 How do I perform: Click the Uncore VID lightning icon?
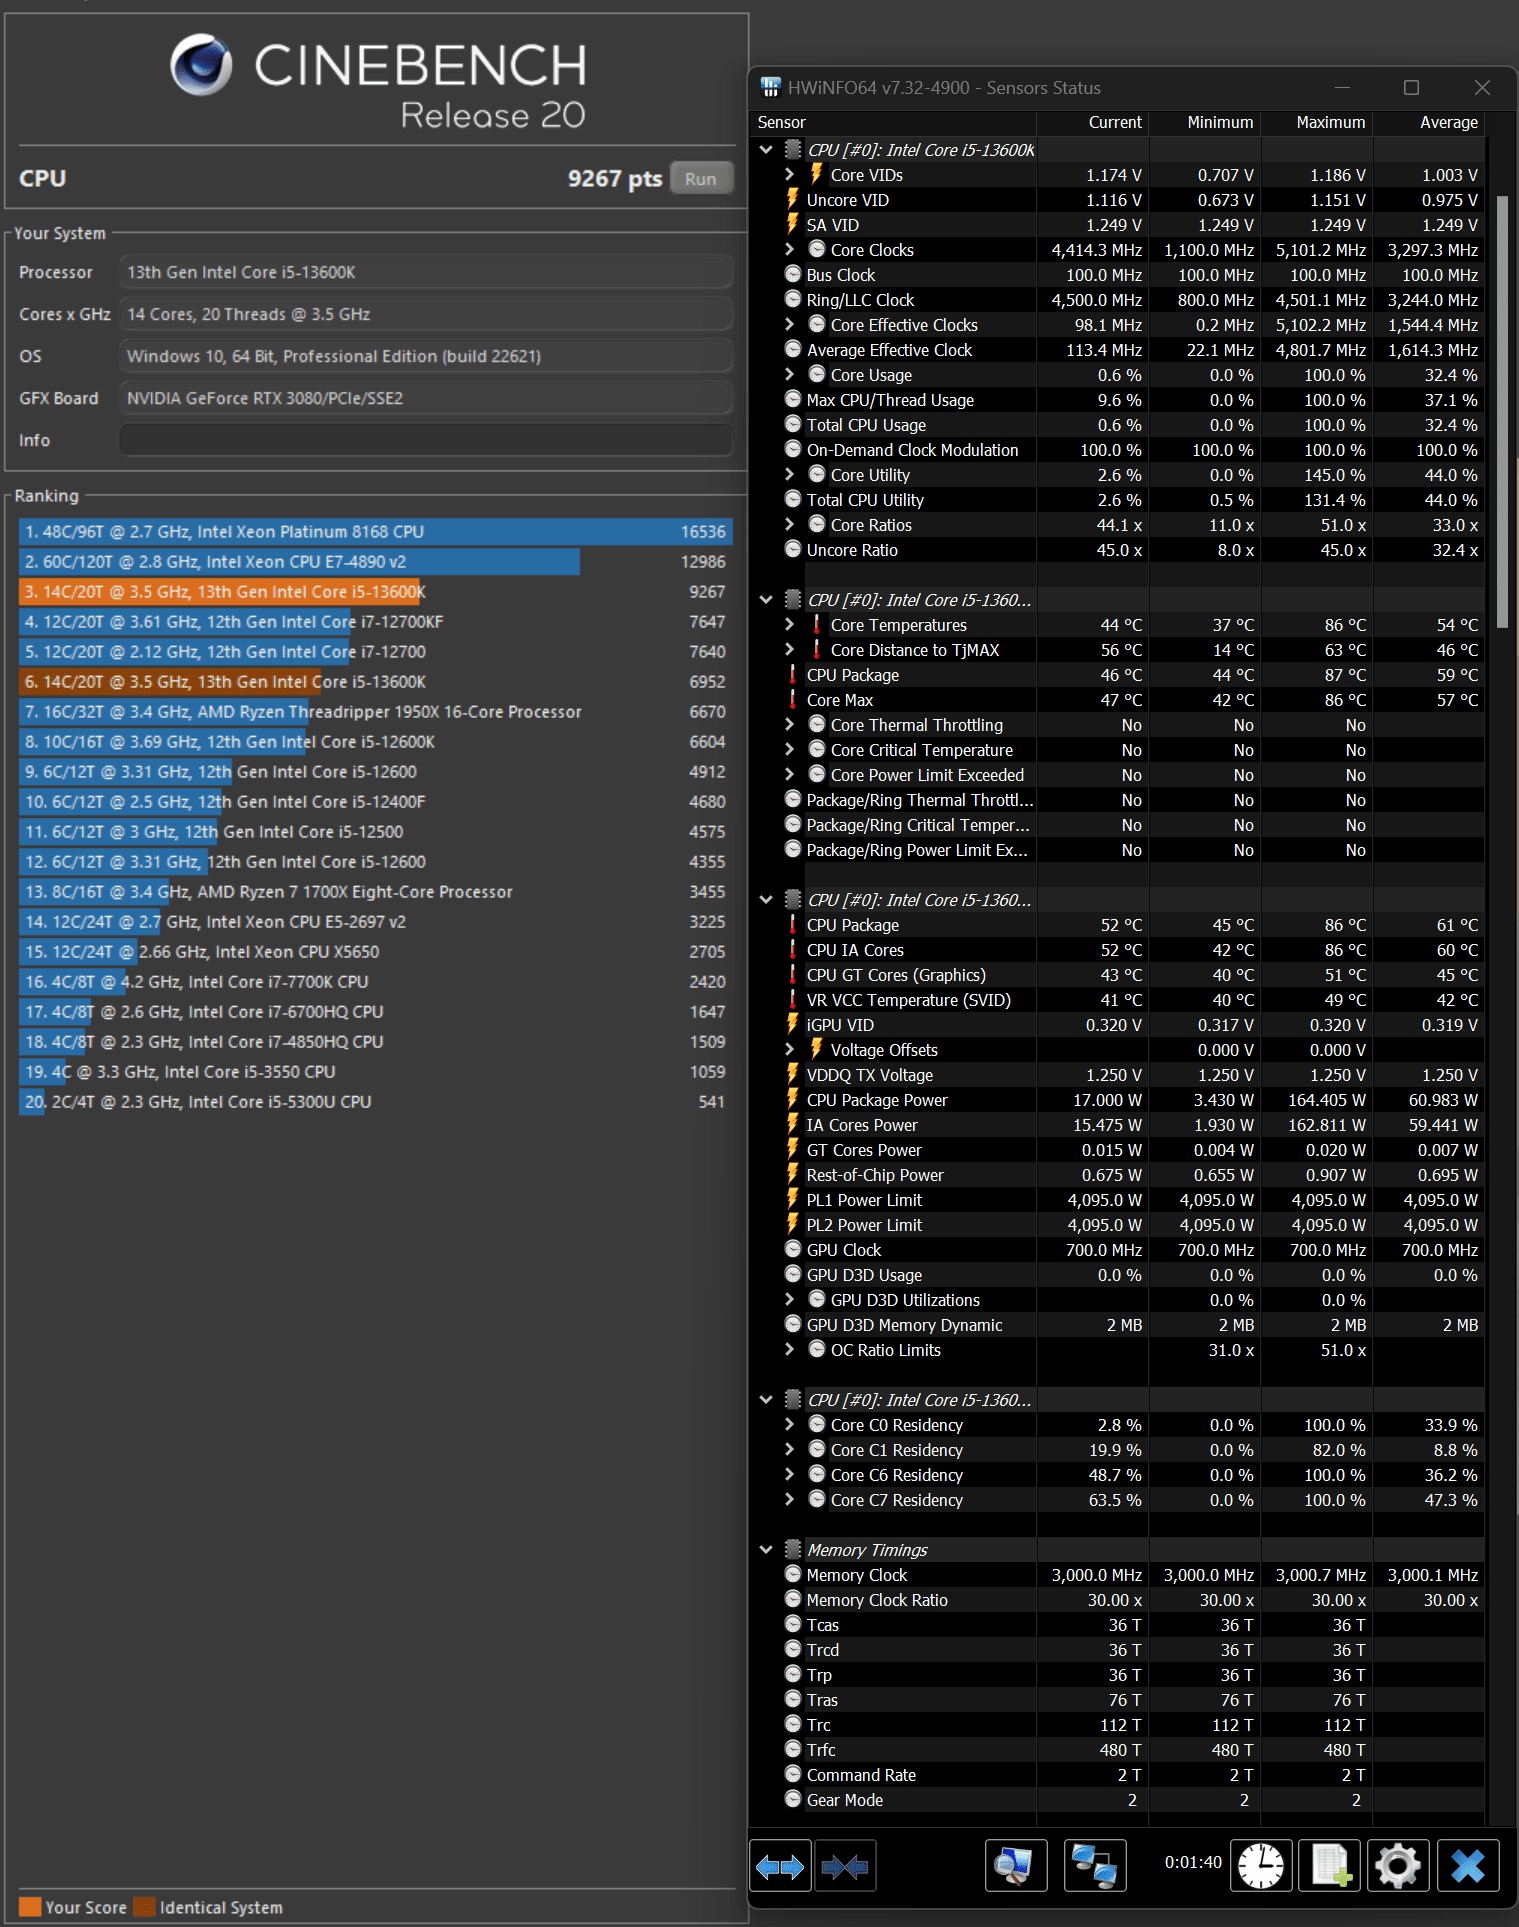pyautogui.click(x=793, y=200)
